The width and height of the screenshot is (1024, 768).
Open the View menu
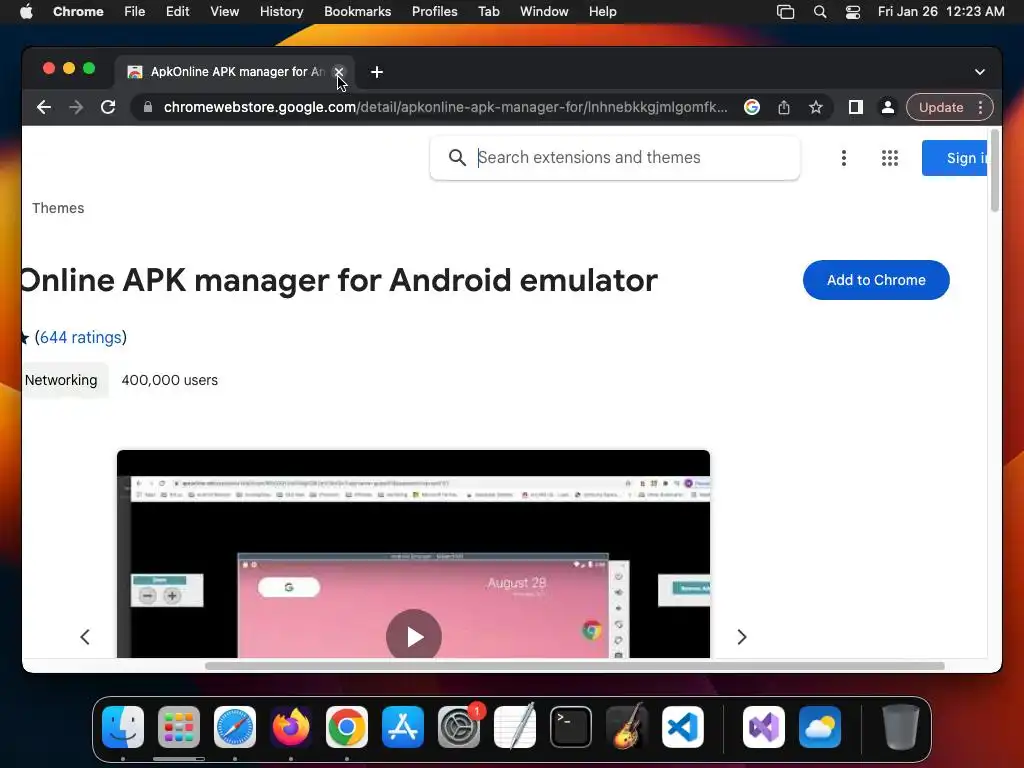(x=225, y=12)
